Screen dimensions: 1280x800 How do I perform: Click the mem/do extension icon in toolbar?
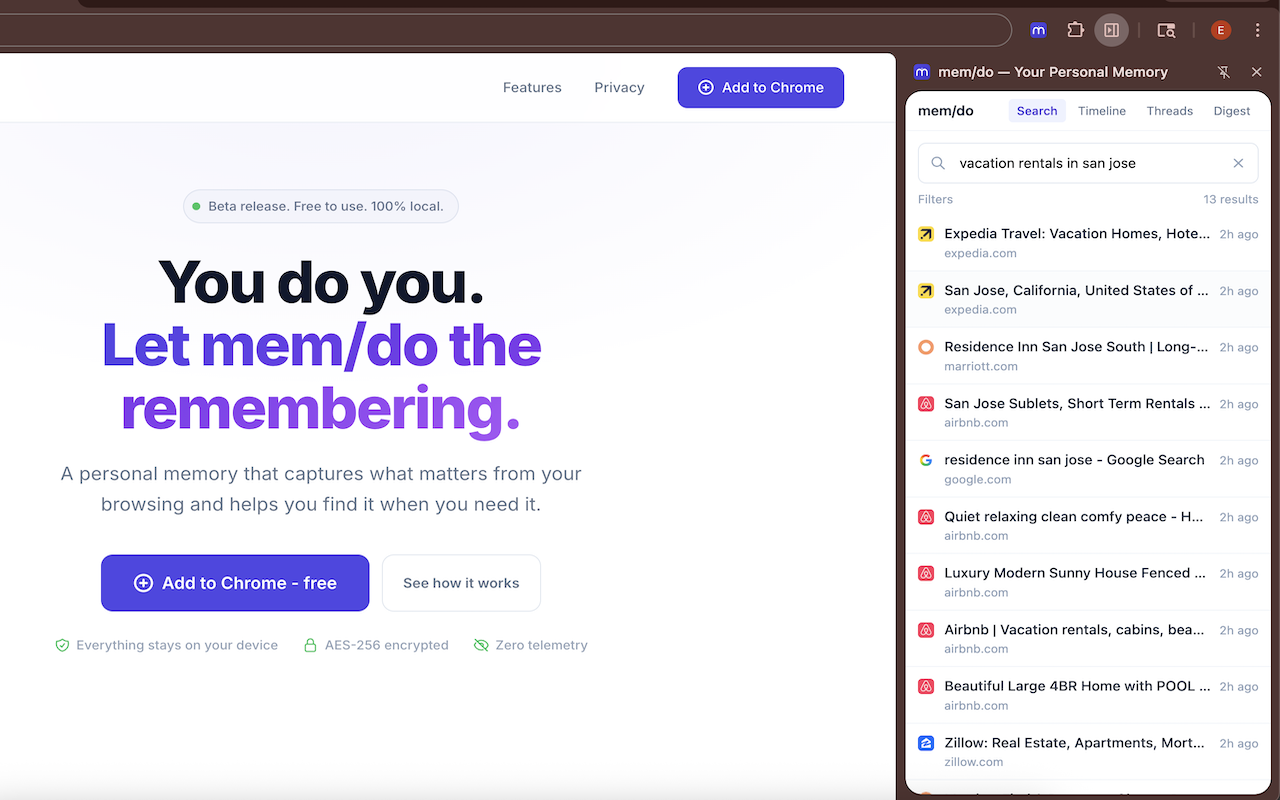point(1039,30)
